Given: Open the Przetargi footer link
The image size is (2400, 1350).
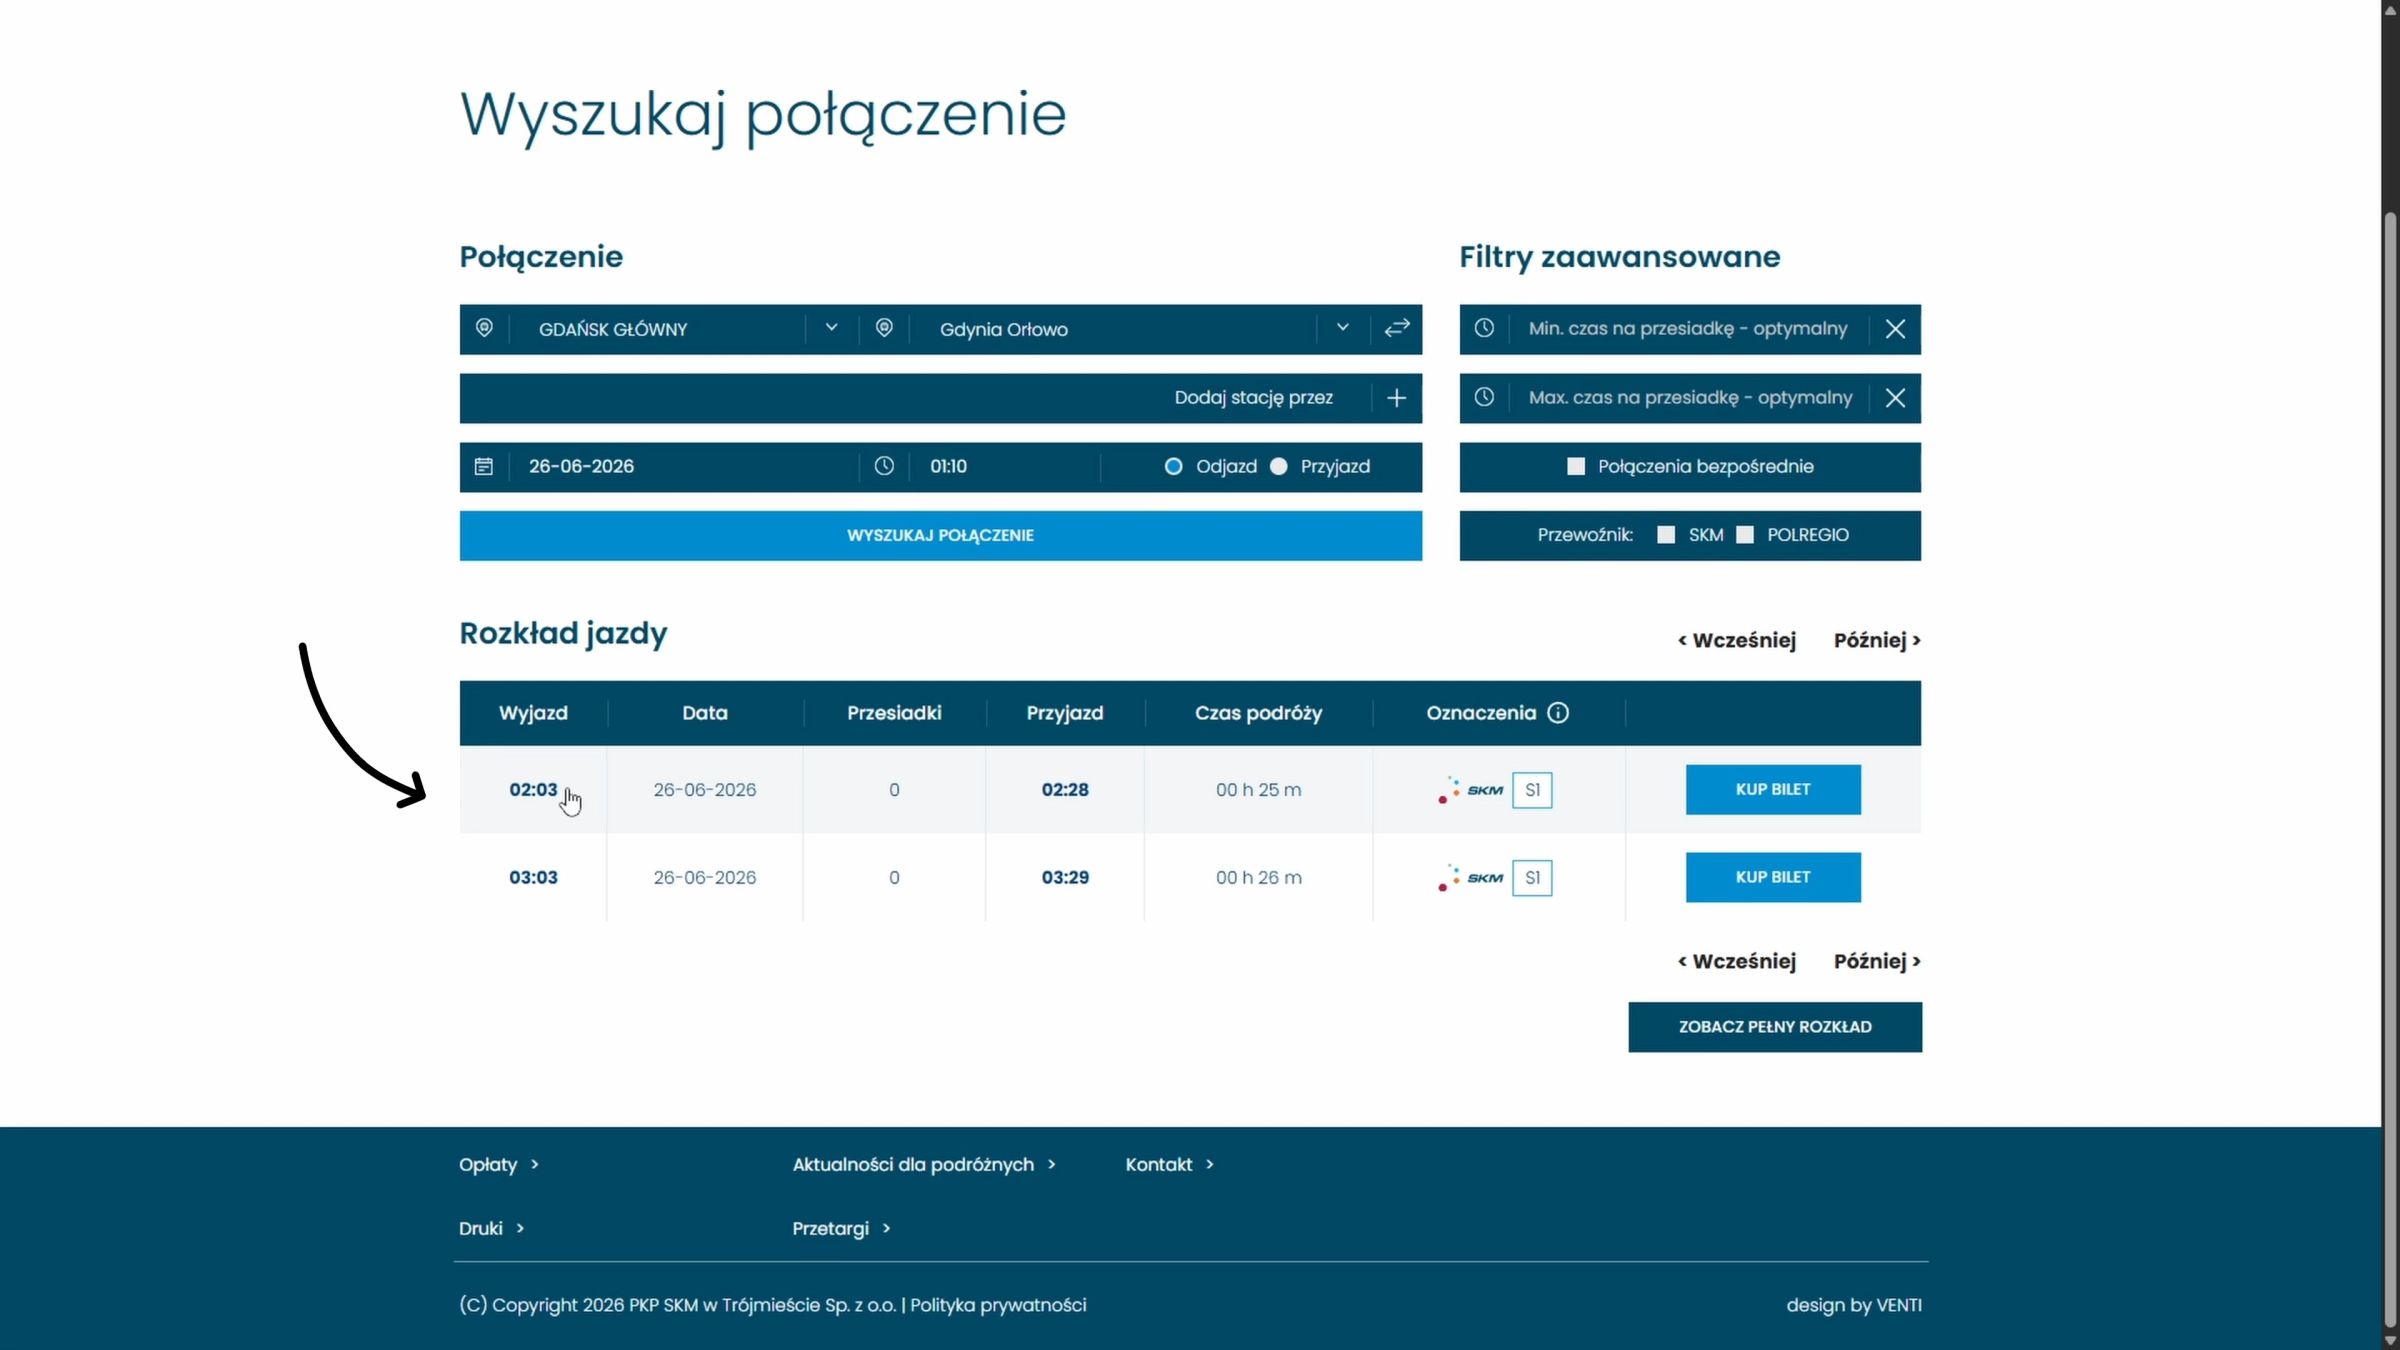Looking at the screenshot, I should point(841,1228).
